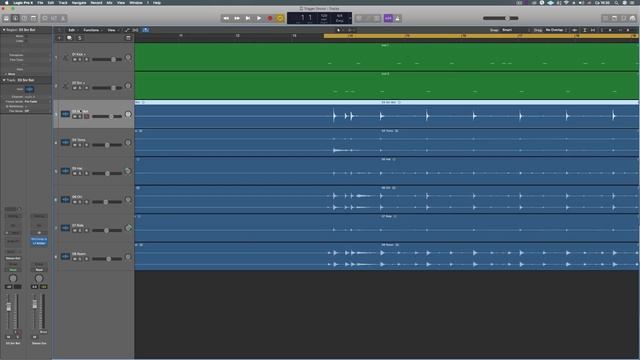Toggle the global Solo S button in track header
This screenshot has height=360, width=640.
80,38
